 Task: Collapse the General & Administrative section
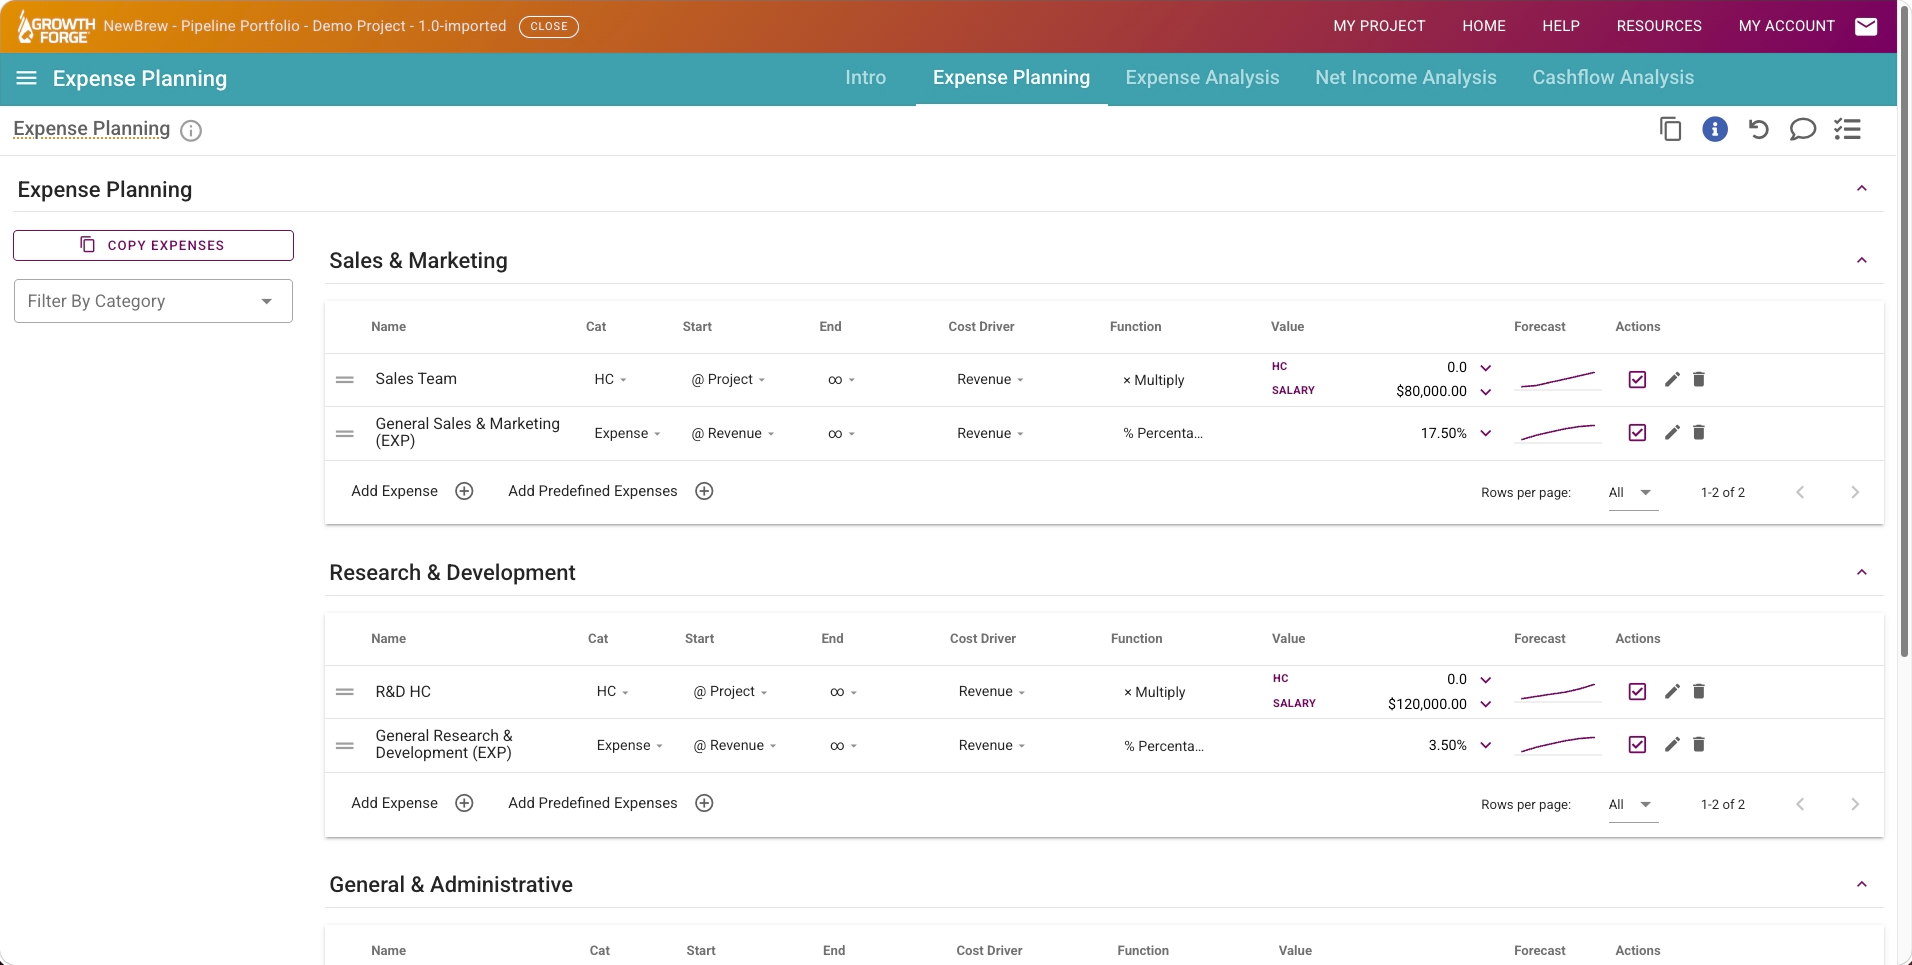coord(1862,885)
